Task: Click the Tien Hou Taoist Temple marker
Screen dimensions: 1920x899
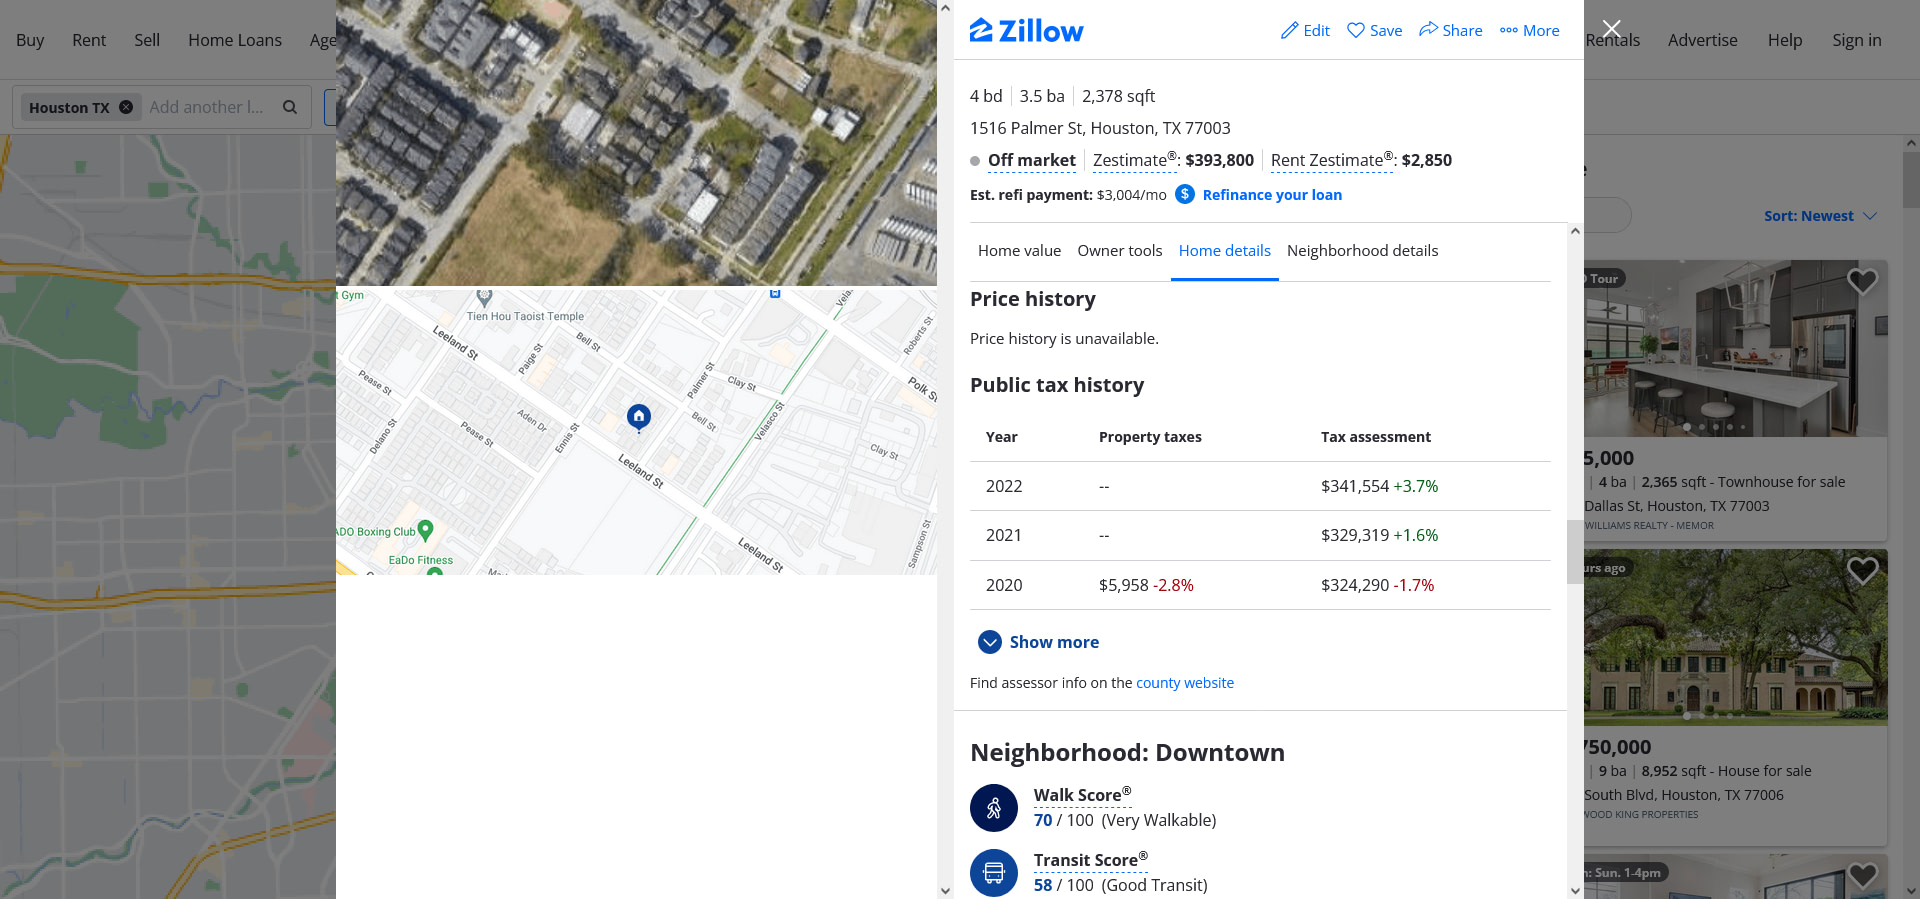Action: tap(485, 297)
